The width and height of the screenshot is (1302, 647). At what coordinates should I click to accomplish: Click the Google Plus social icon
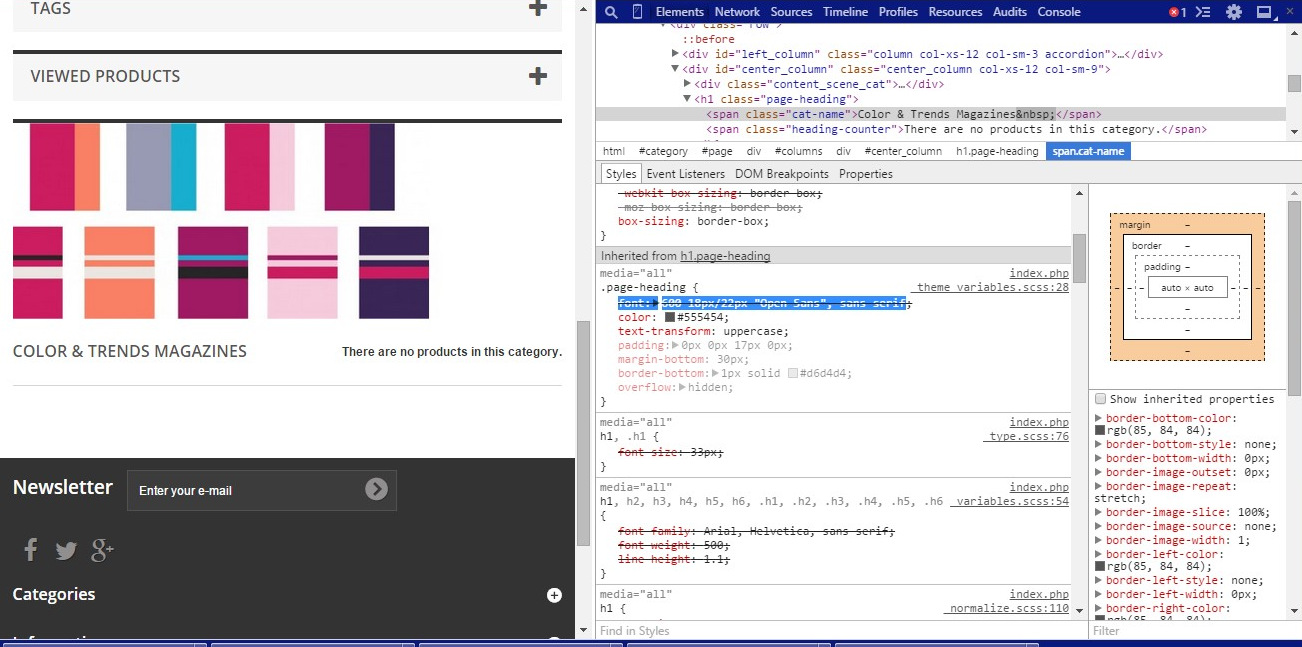click(102, 549)
